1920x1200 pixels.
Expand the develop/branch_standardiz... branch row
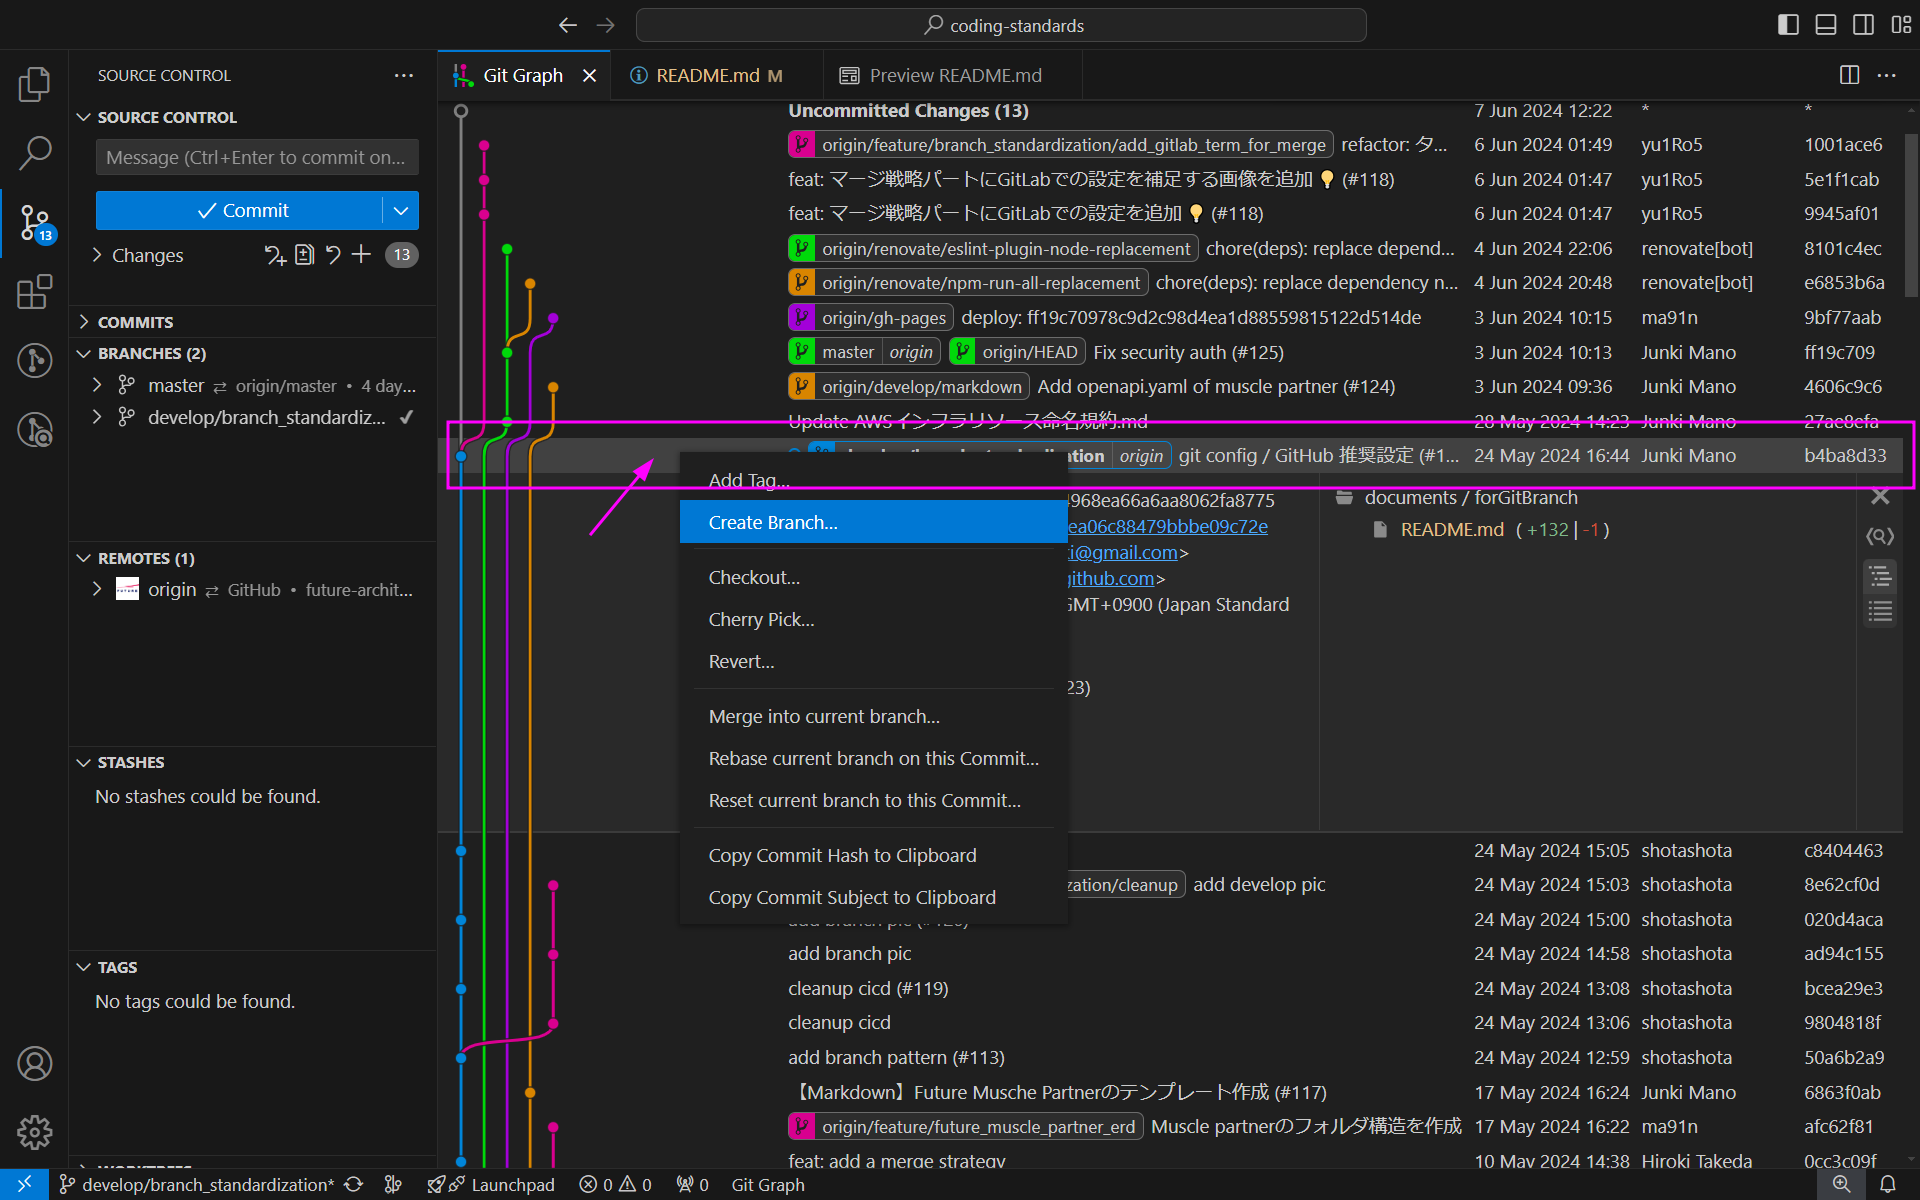tap(97, 417)
